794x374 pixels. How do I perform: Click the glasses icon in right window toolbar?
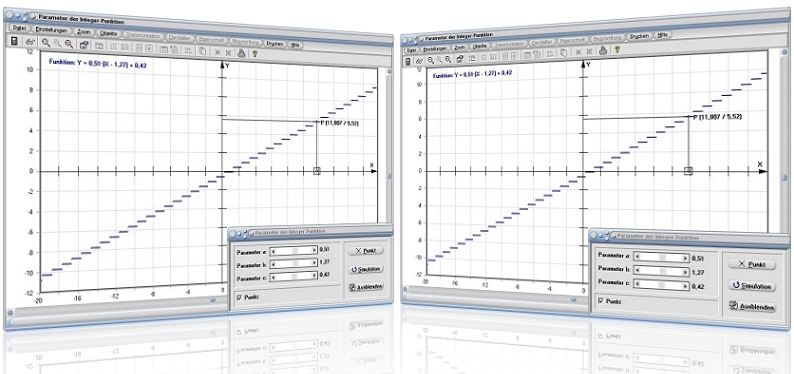[x=419, y=61]
